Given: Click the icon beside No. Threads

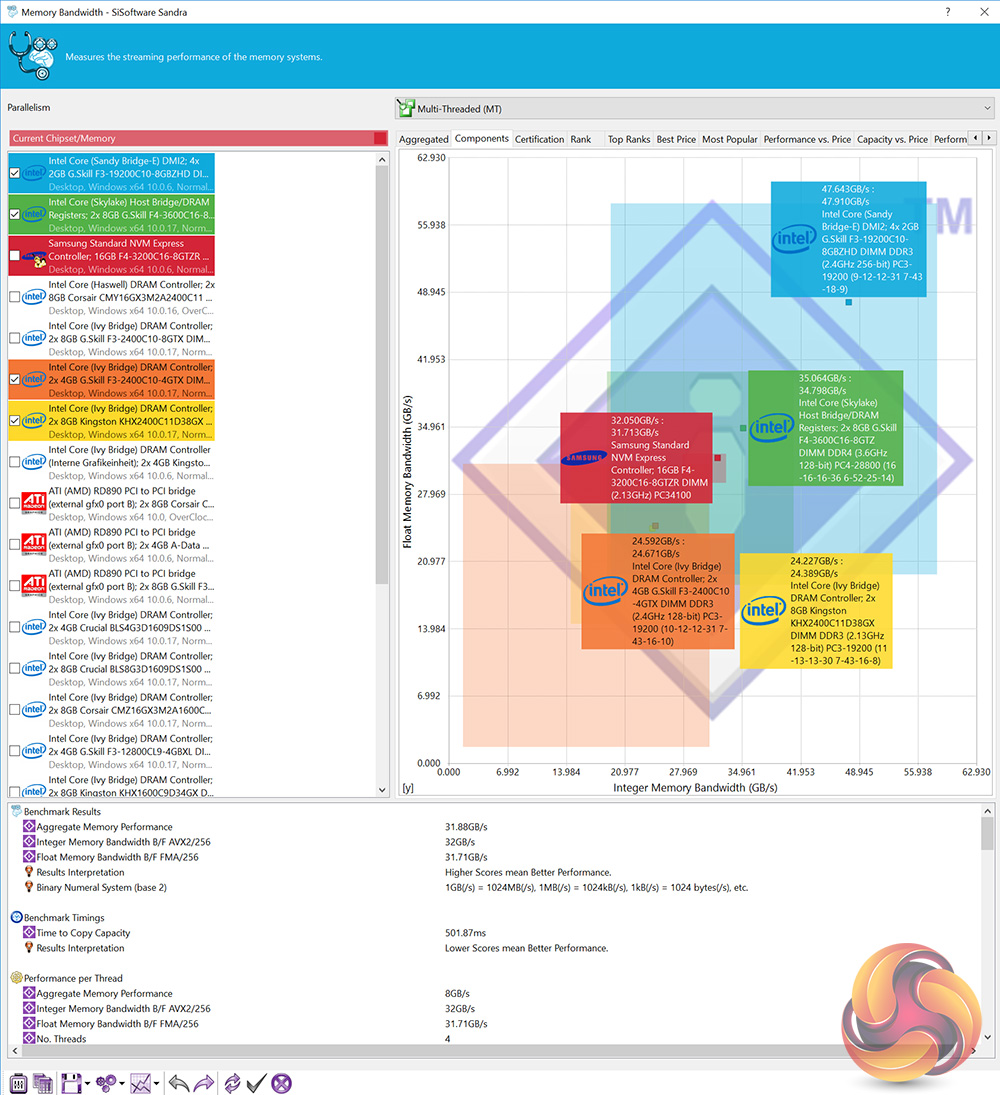Looking at the screenshot, I should click(x=29, y=1038).
